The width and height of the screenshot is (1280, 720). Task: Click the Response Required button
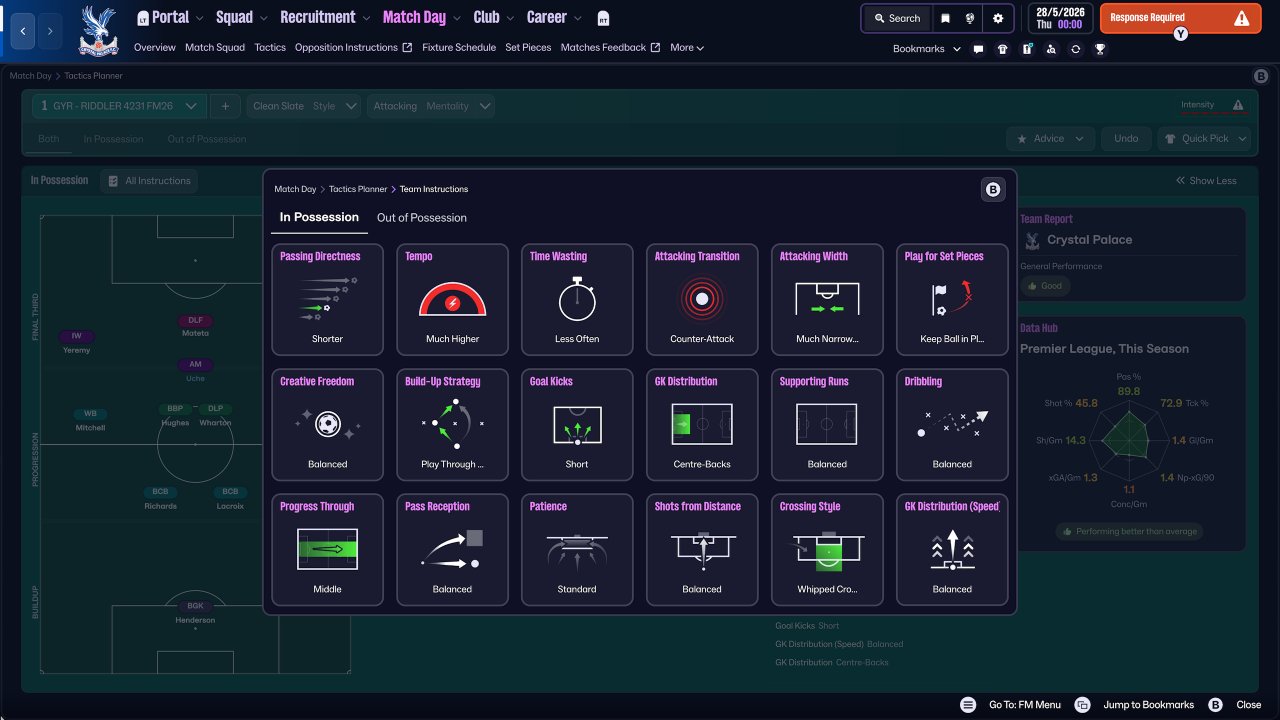click(1180, 18)
